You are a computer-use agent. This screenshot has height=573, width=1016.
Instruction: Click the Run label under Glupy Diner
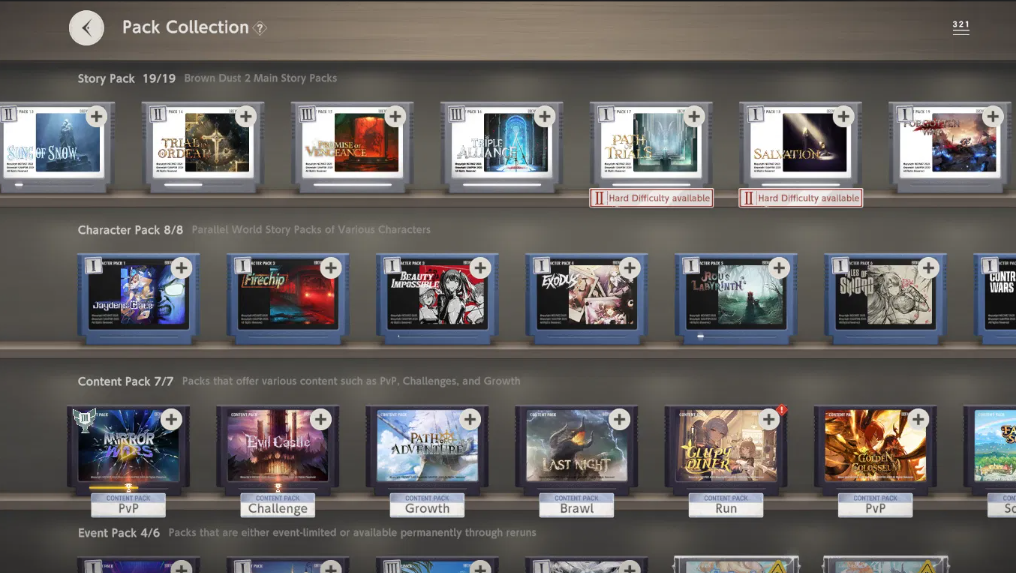[726, 505]
